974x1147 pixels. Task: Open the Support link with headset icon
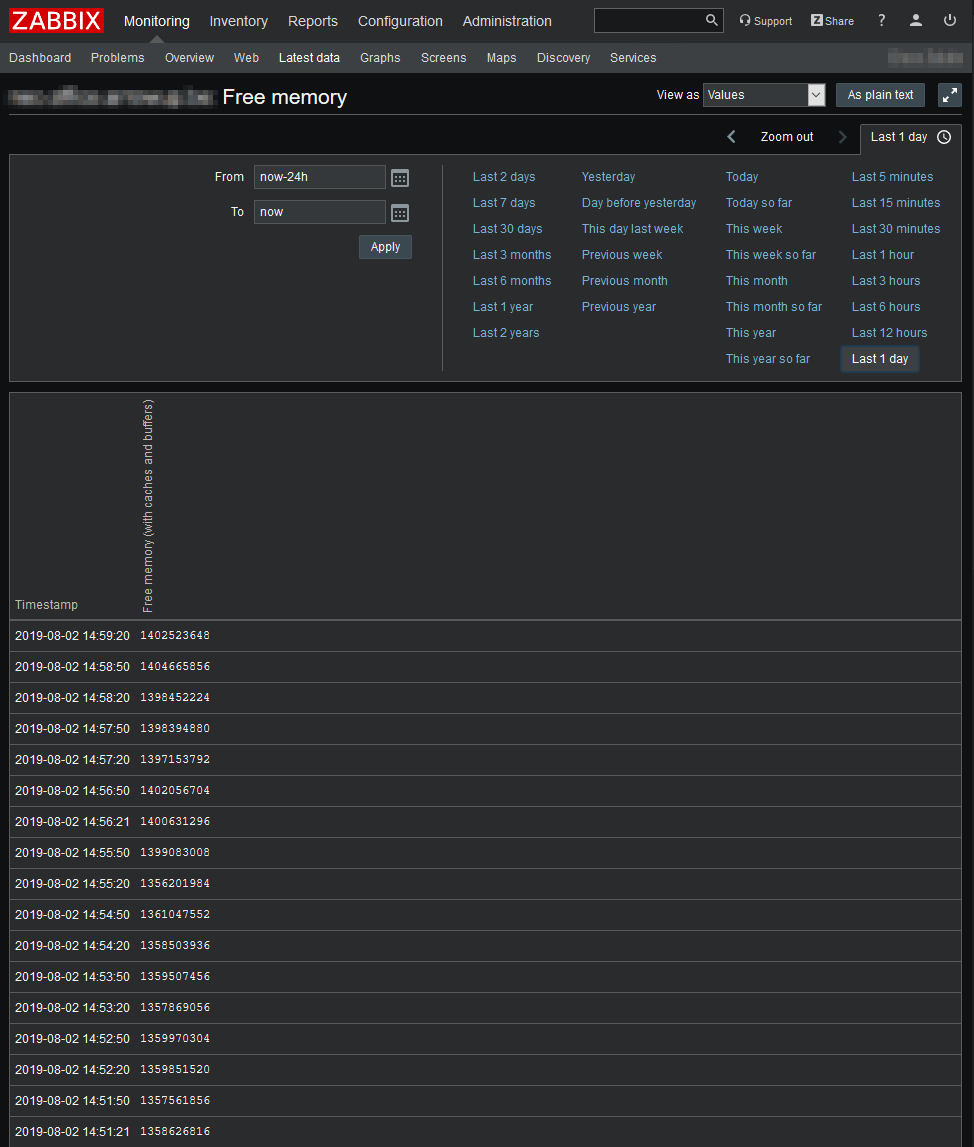pos(765,21)
